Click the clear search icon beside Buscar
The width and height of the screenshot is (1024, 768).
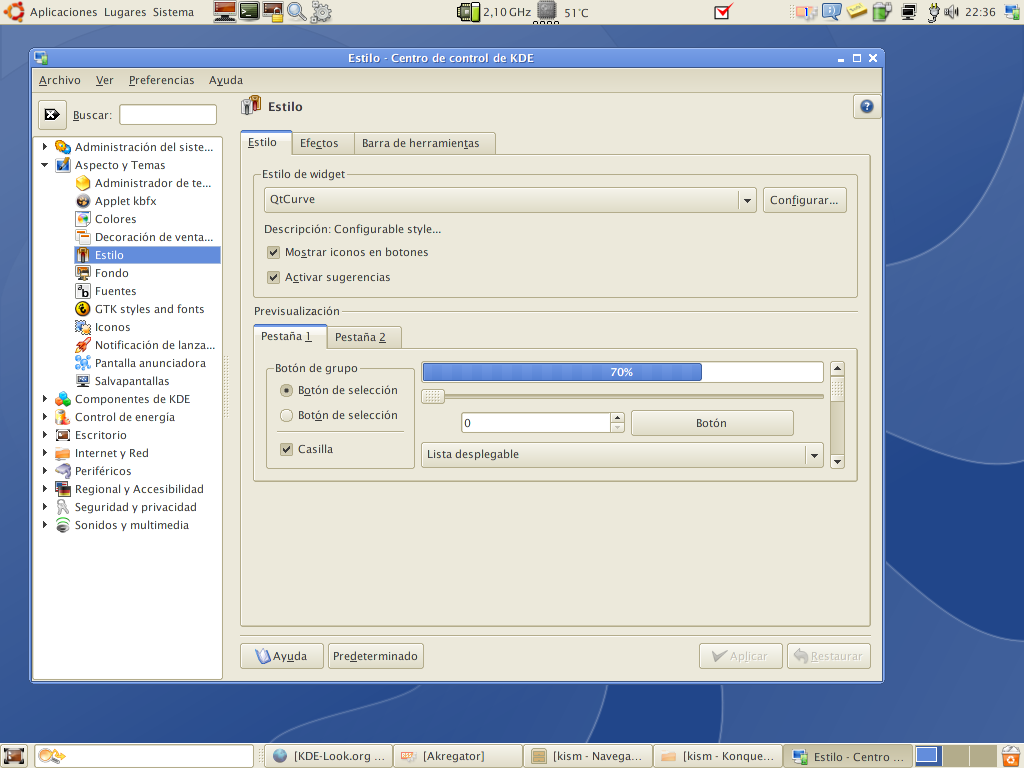[52, 115]
